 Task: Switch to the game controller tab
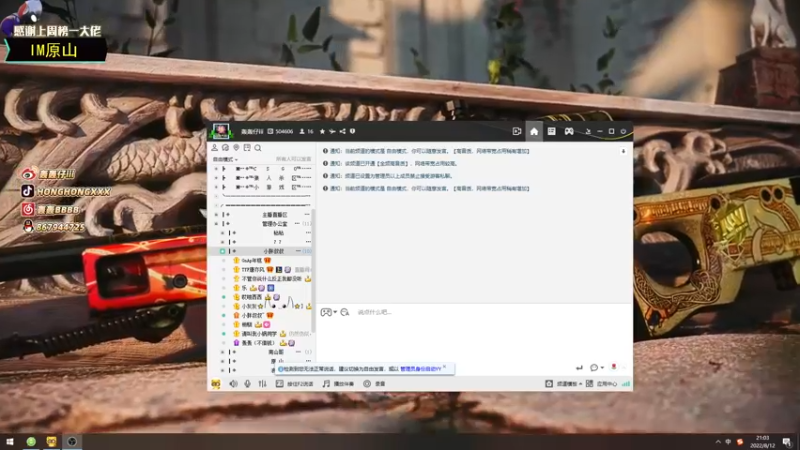pos(569,131)
